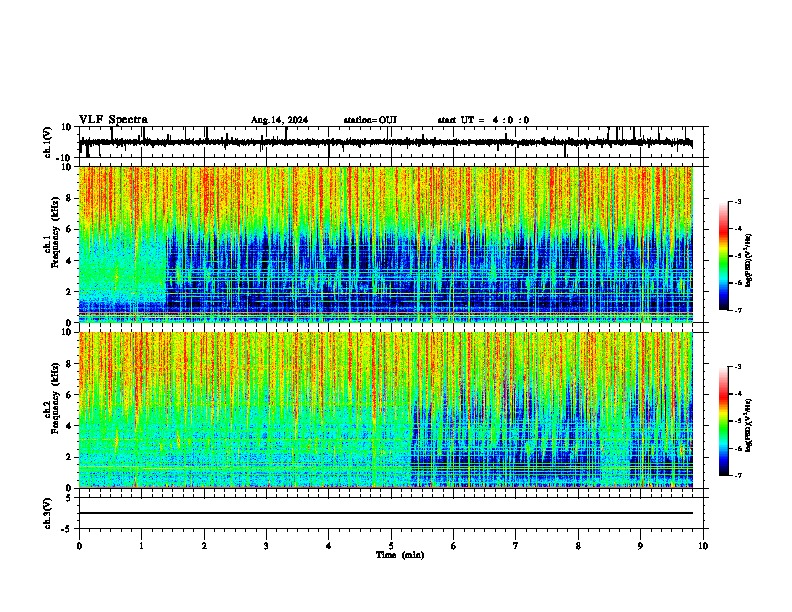Click the ch.2 spectrogram color bar
This screenshot has width=792, height=612.
[x=724, y=421]
